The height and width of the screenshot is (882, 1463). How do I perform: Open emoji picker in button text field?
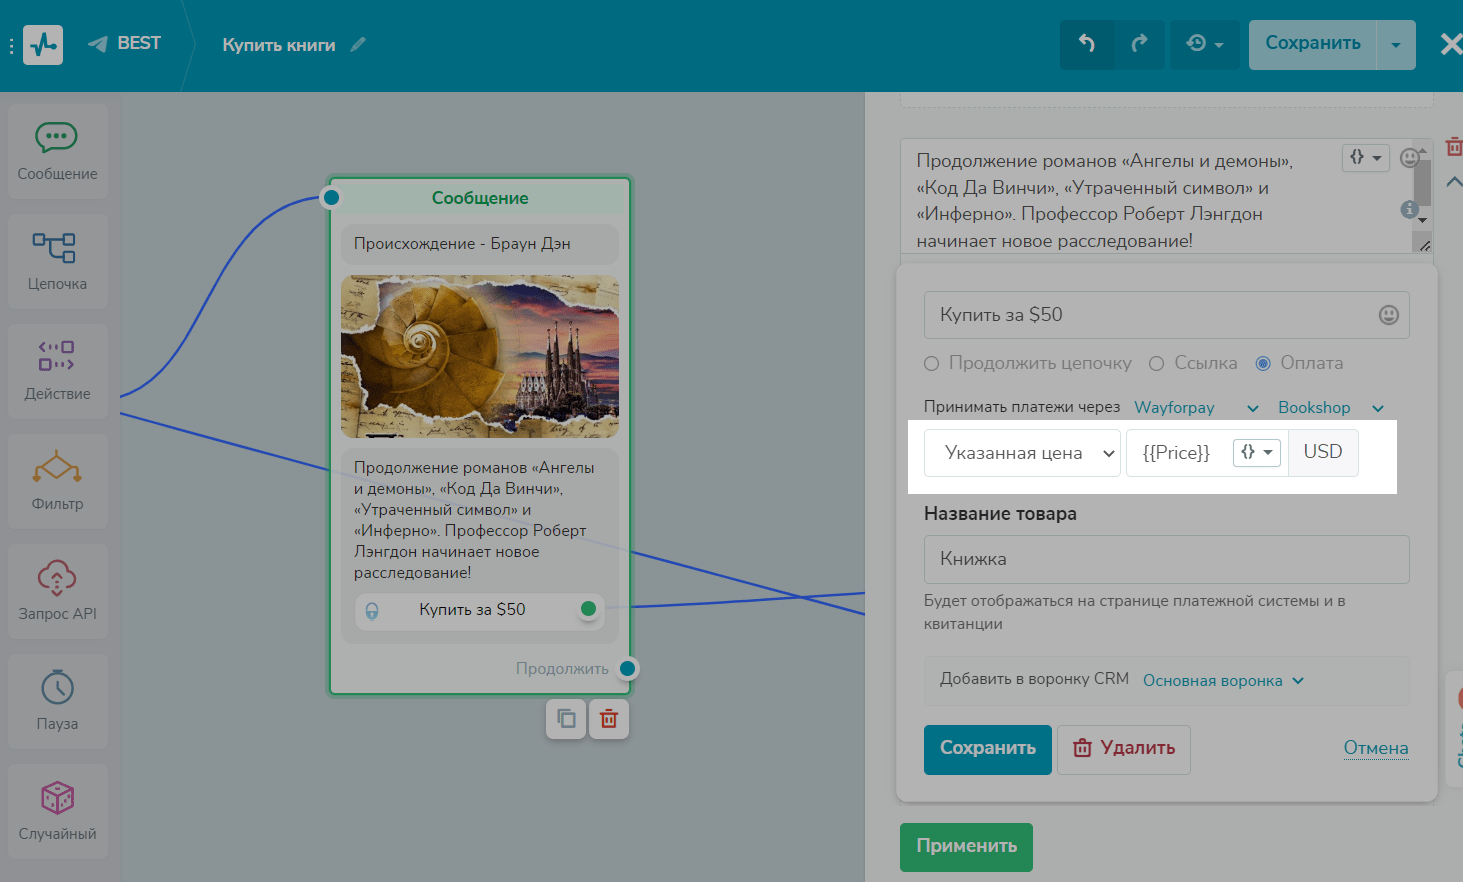[1388, 315]
